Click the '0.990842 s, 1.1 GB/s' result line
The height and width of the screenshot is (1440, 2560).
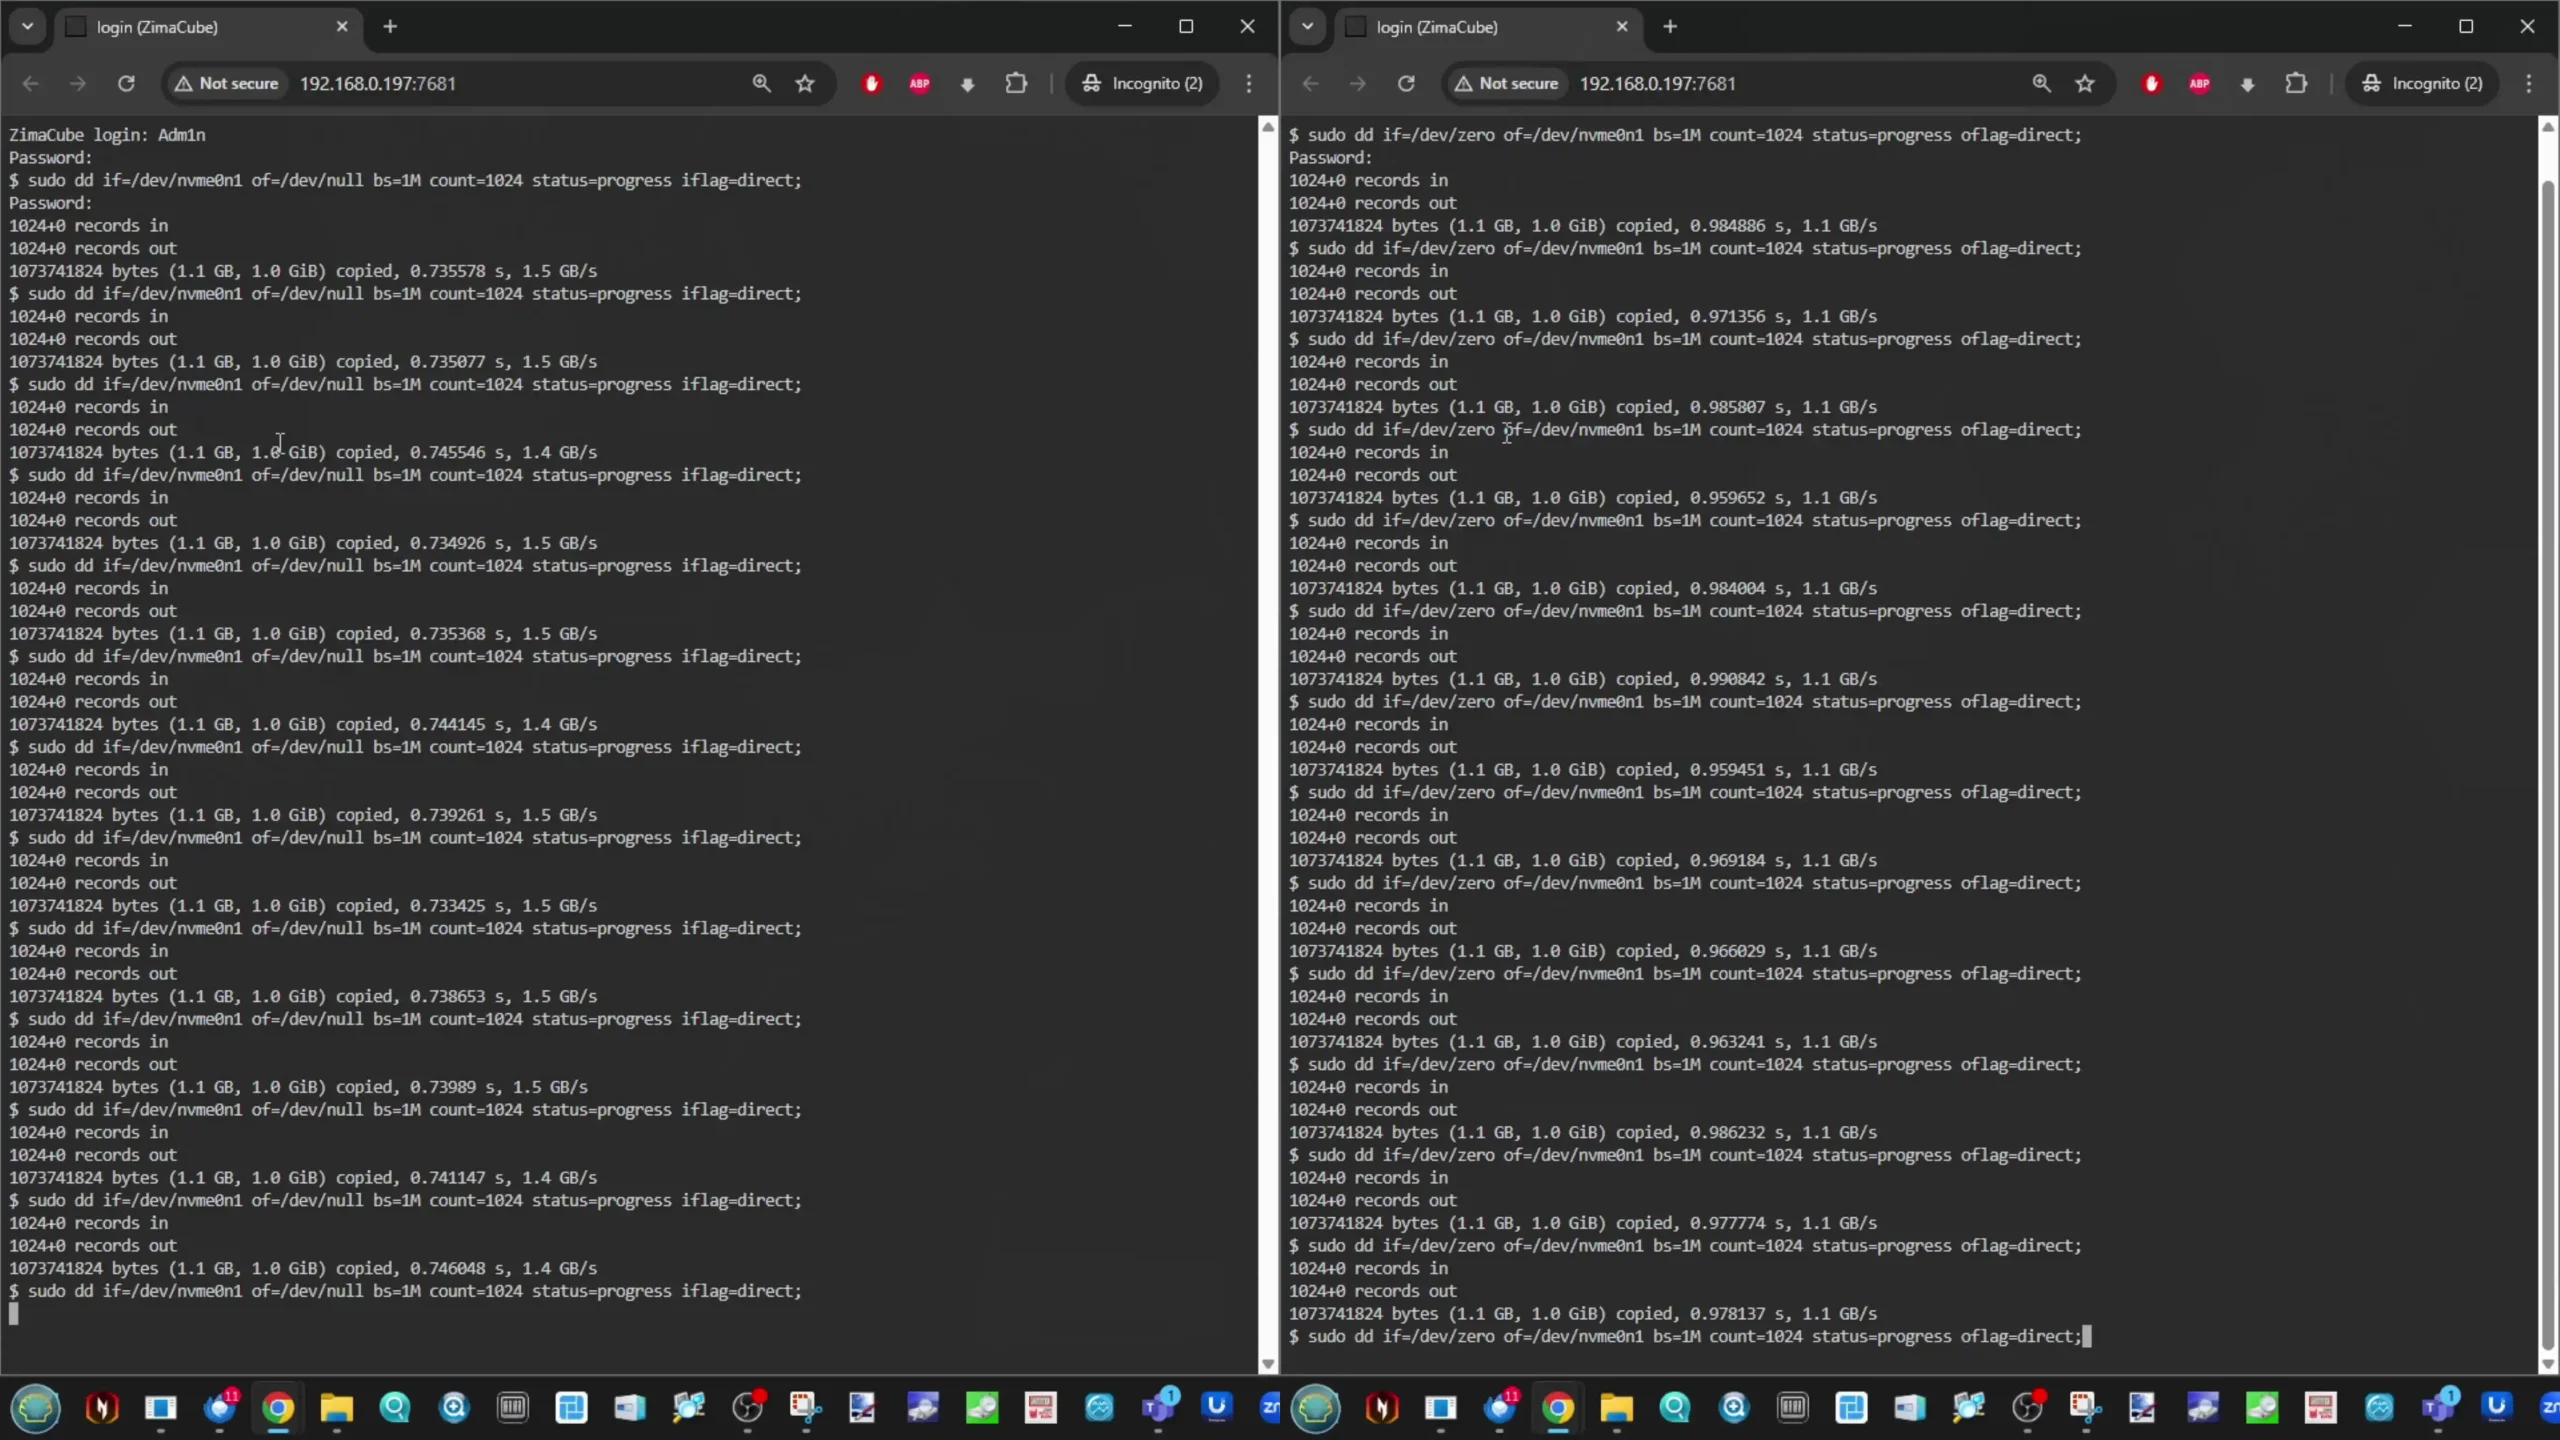click(x=1583, y=679)
